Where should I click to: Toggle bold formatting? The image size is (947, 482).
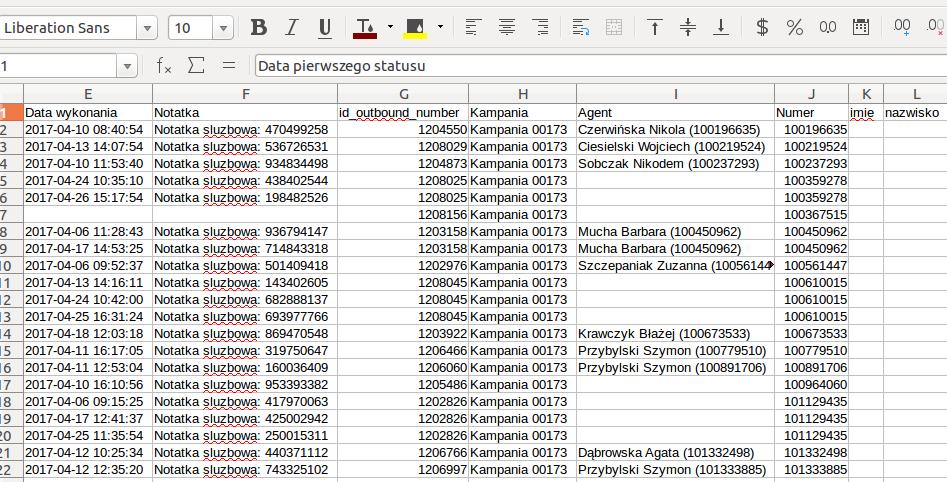pyautogui.click(x=258, y=28)
